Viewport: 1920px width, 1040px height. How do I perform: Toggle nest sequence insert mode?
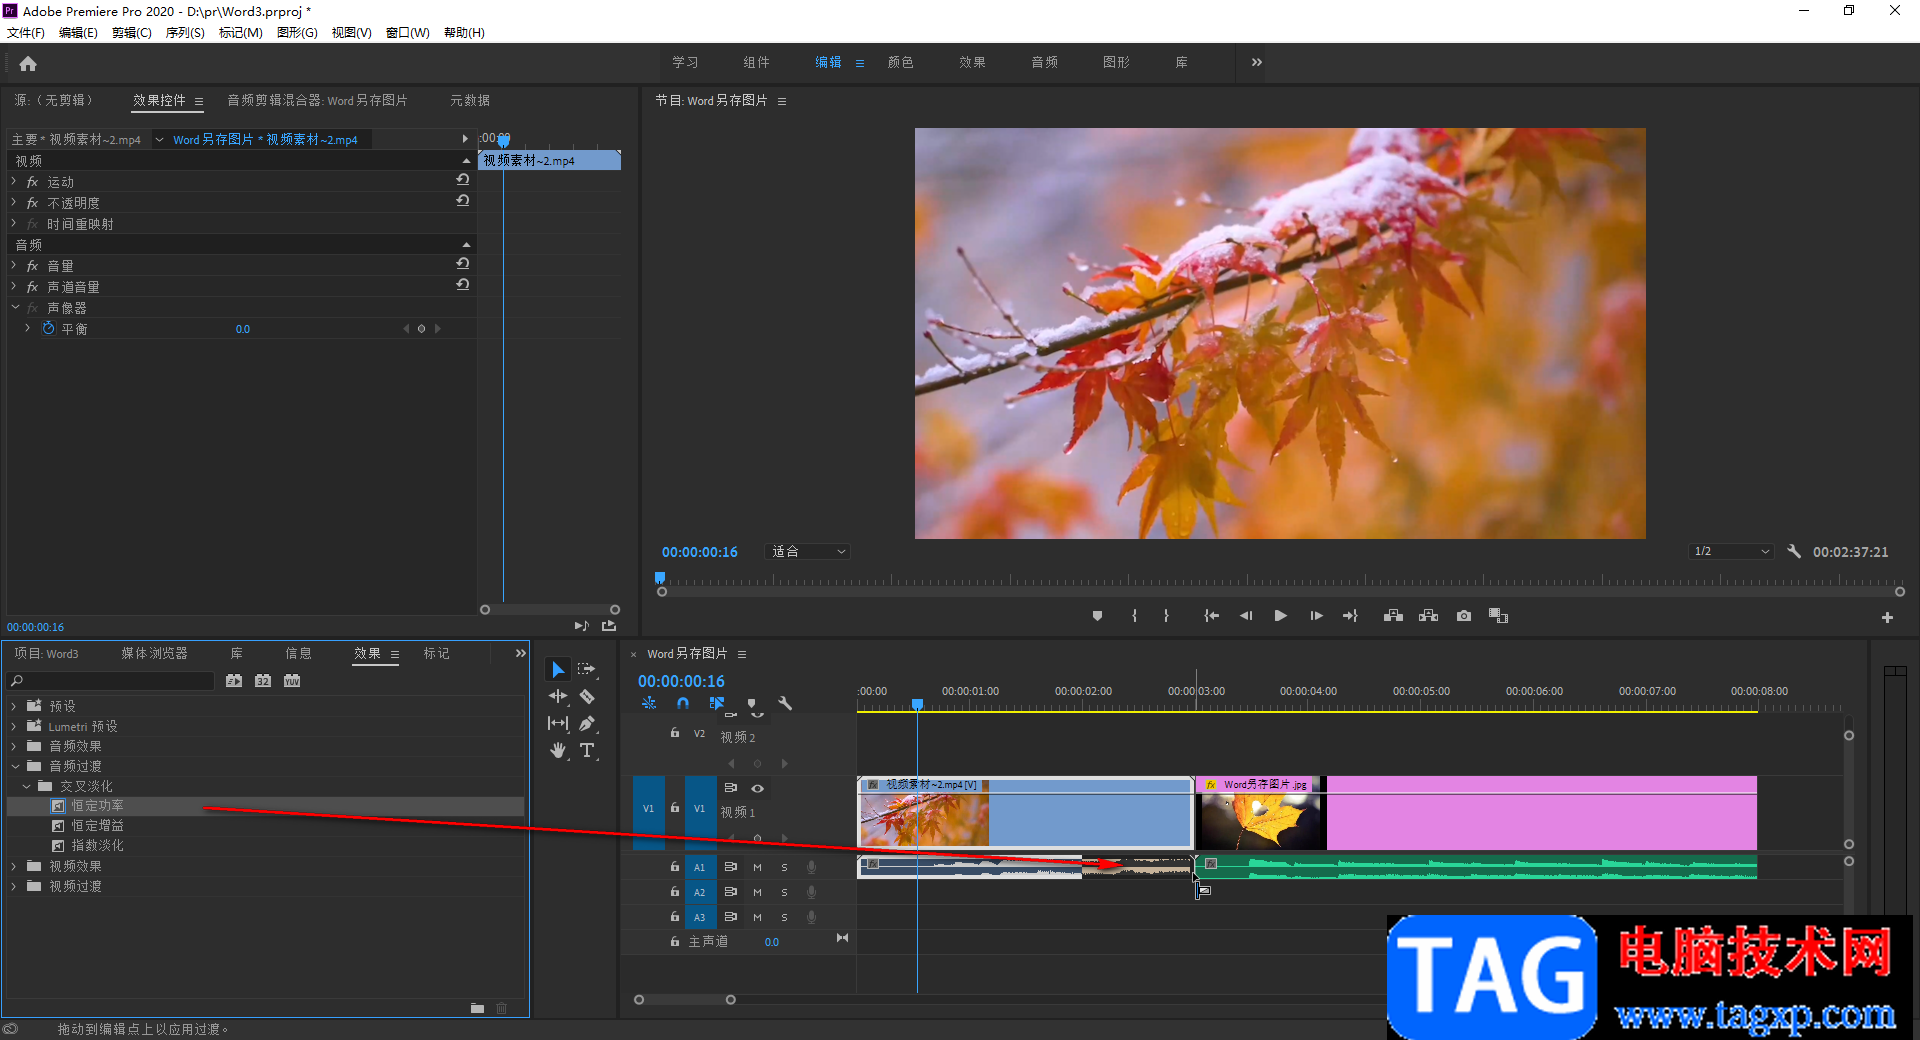[x=649, y=703]
